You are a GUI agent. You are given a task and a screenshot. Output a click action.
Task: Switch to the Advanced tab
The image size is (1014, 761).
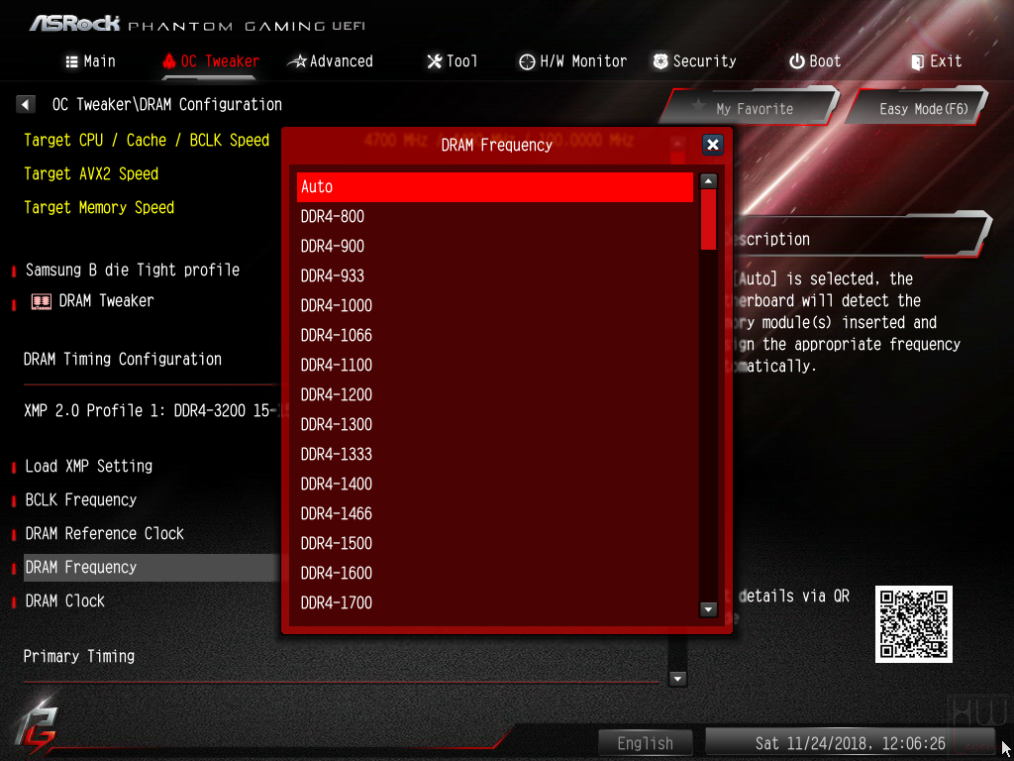coord(330,61)
